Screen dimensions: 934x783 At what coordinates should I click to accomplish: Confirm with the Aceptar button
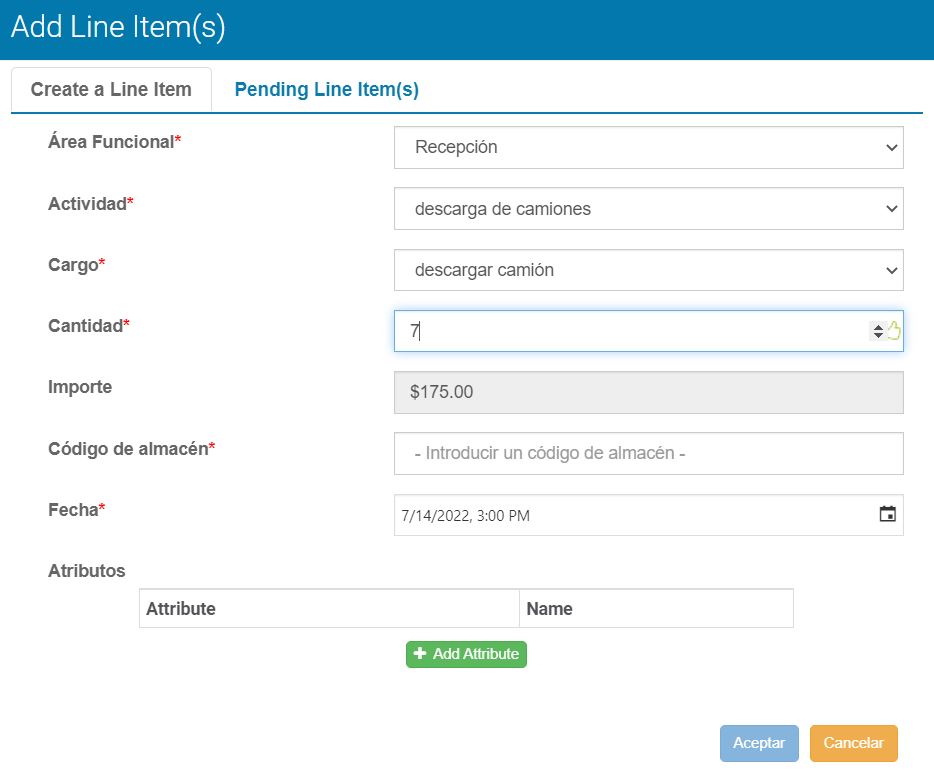(x=759, y=743)
